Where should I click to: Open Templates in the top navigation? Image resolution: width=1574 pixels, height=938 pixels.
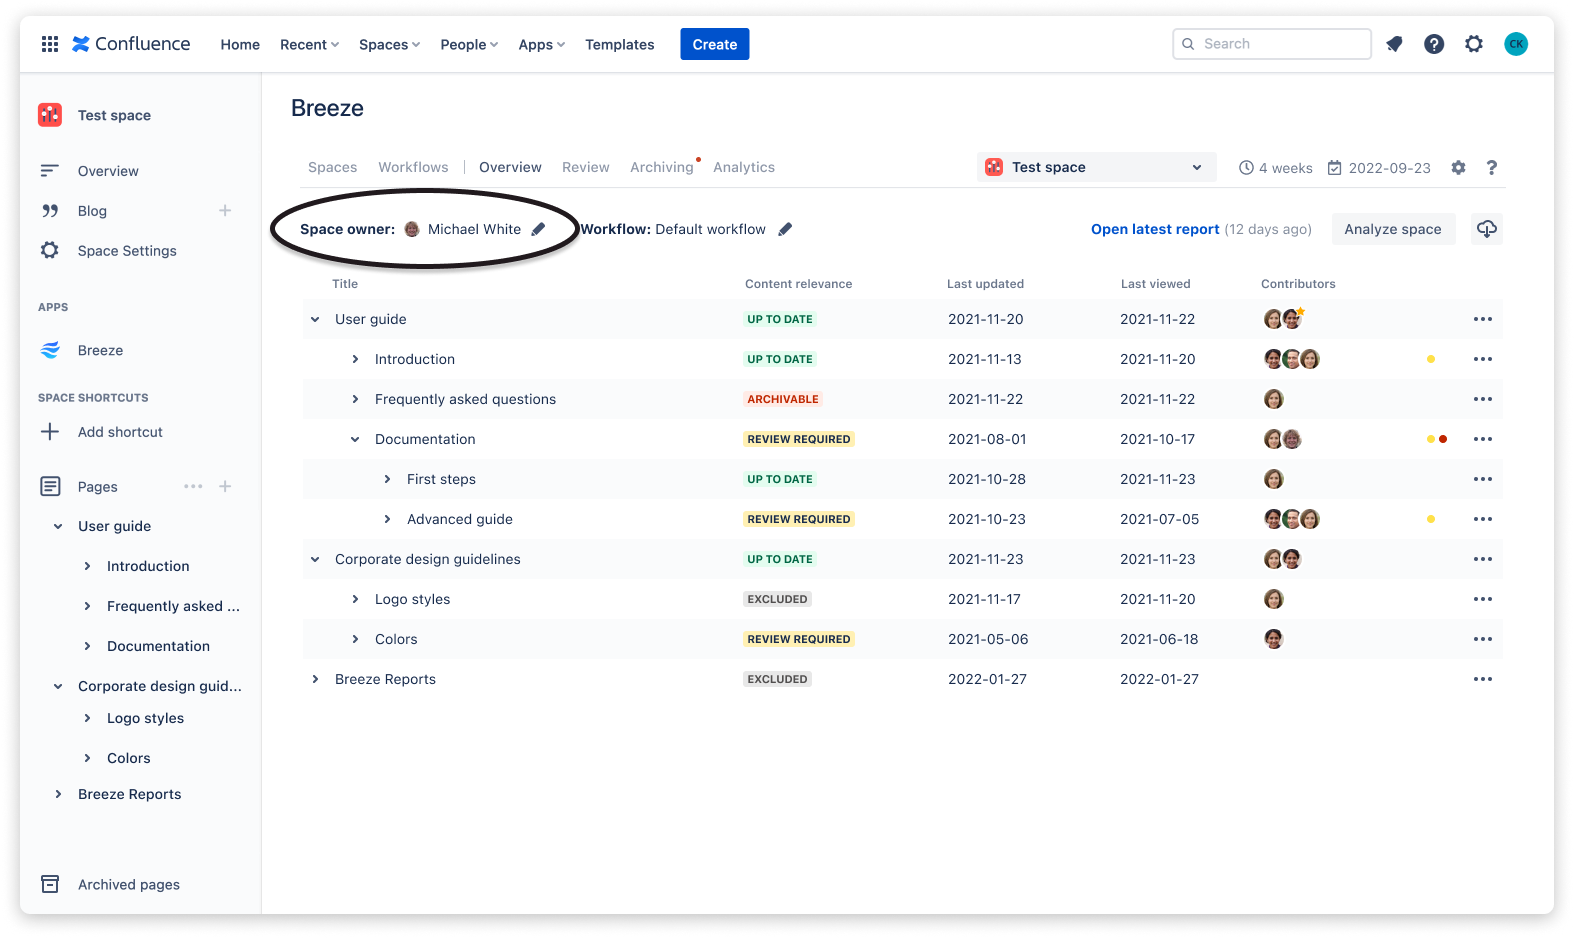point(620,45)
